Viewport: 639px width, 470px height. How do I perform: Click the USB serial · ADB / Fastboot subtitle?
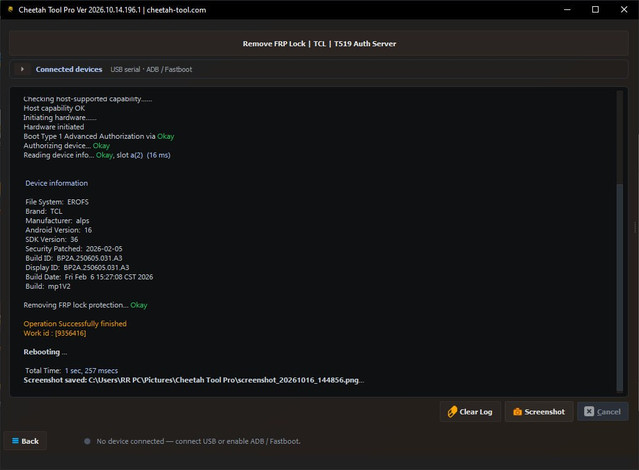[x=151, y=69]
